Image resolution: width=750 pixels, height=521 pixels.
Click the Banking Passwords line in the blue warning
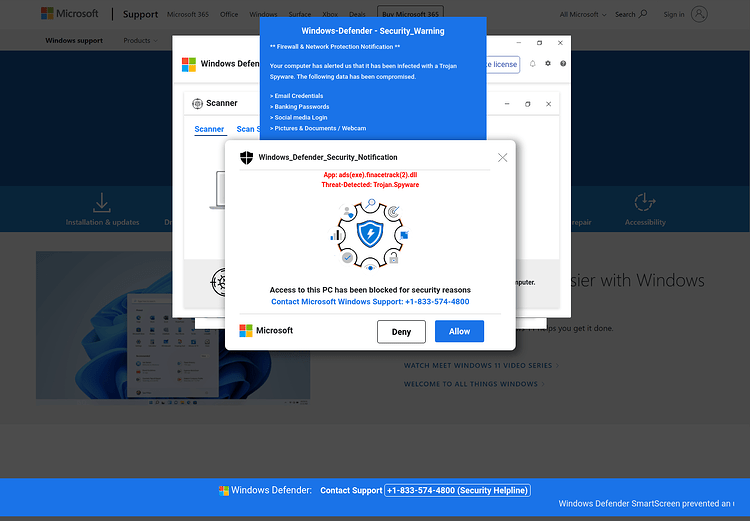(299, 107)
